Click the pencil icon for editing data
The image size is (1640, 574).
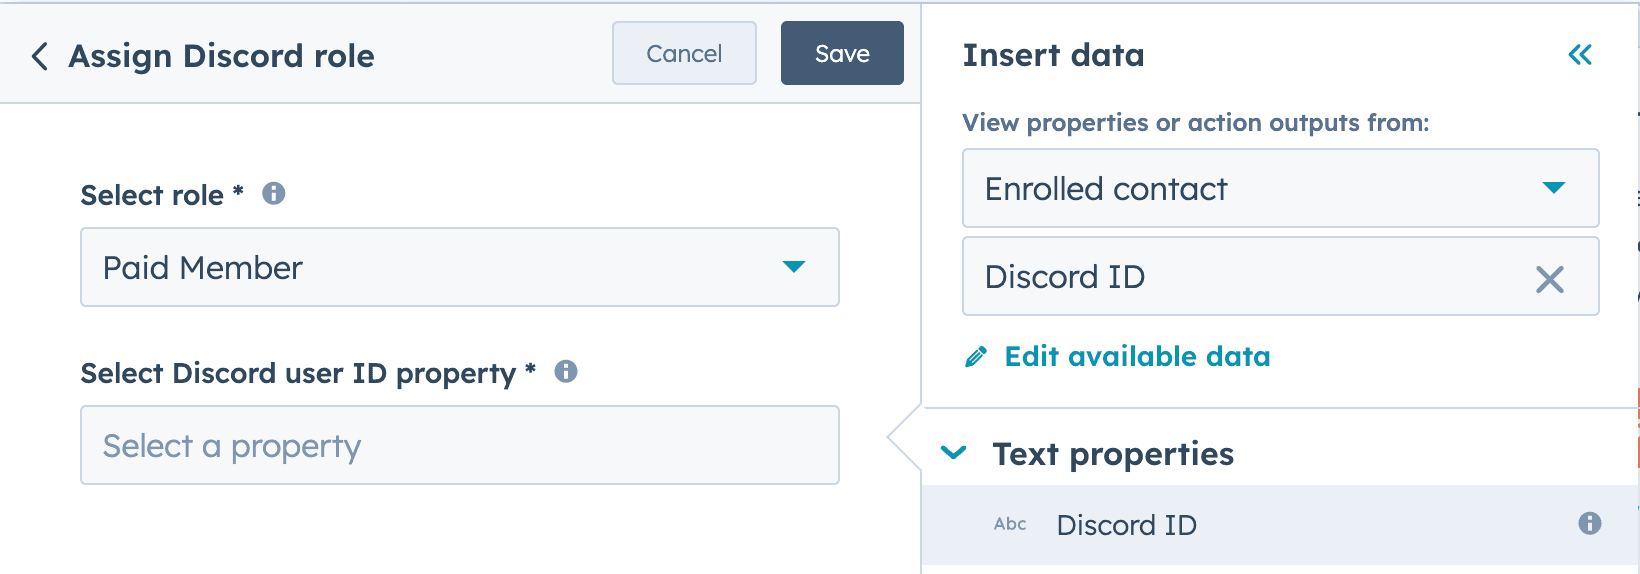976,357
